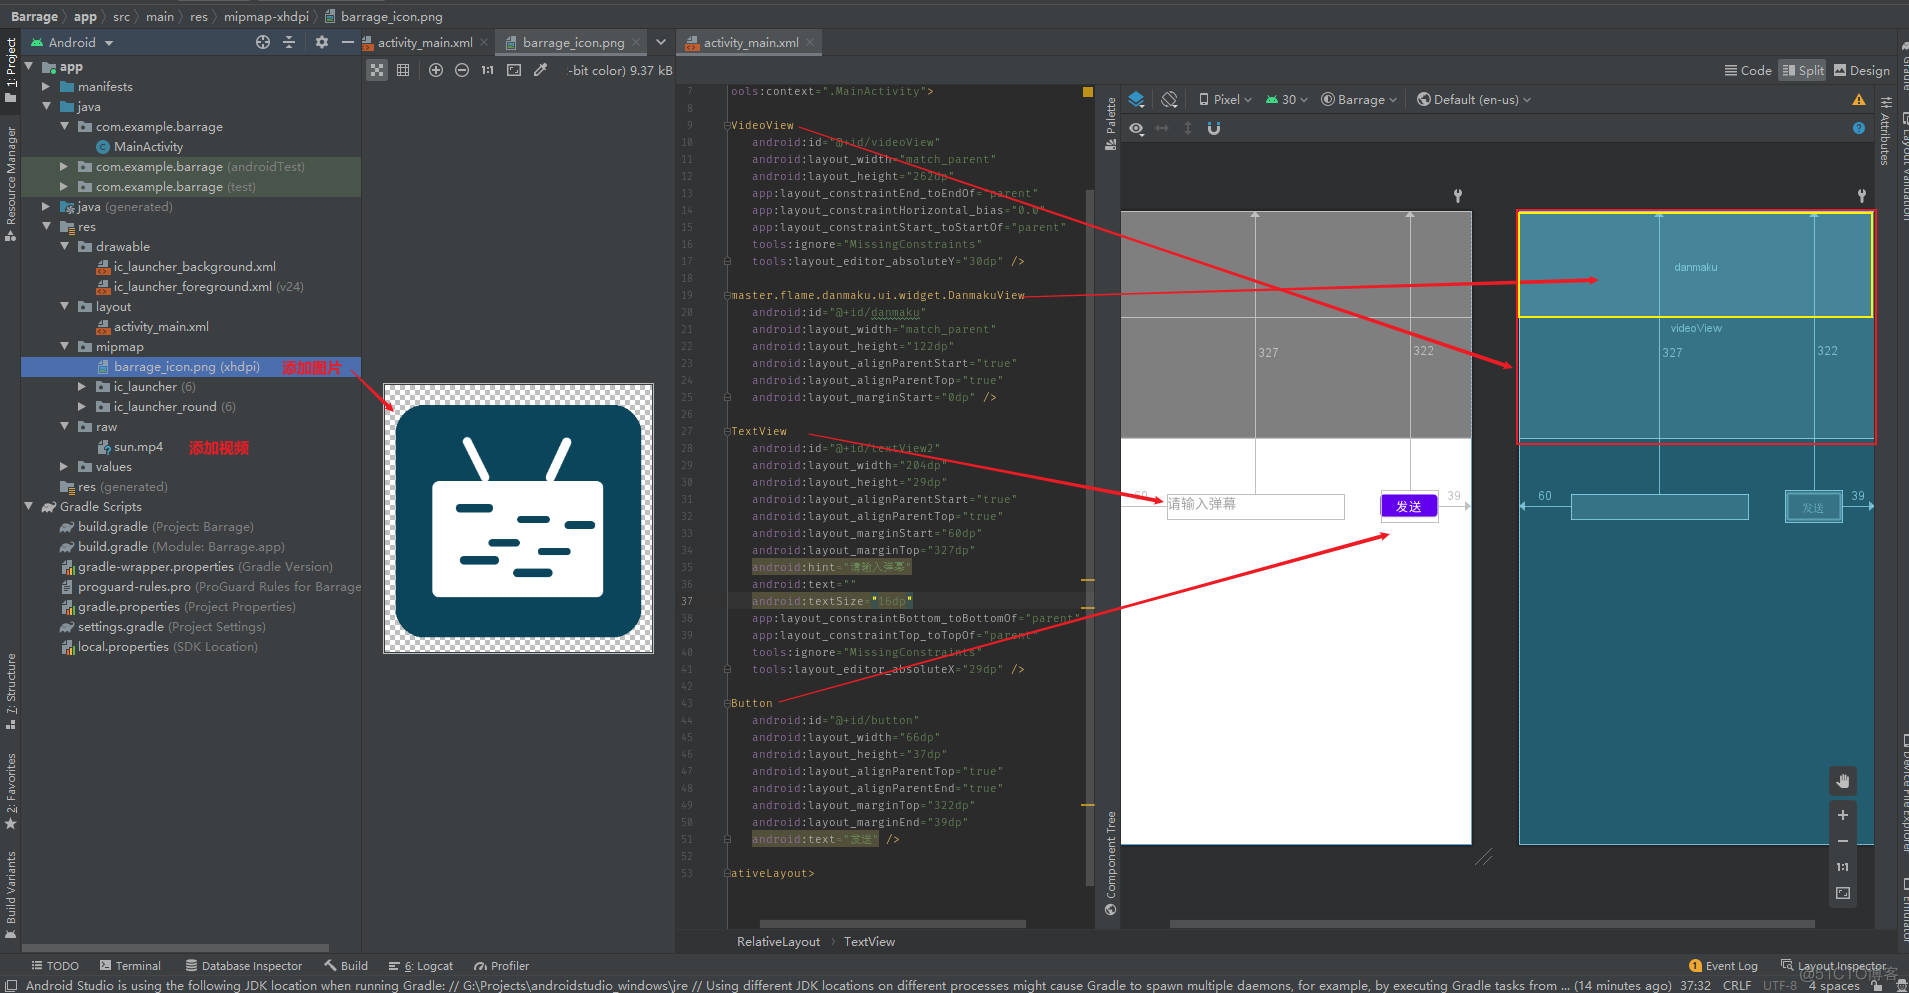
Task: Switch the editor to Split view
Action: [1803, 70]
